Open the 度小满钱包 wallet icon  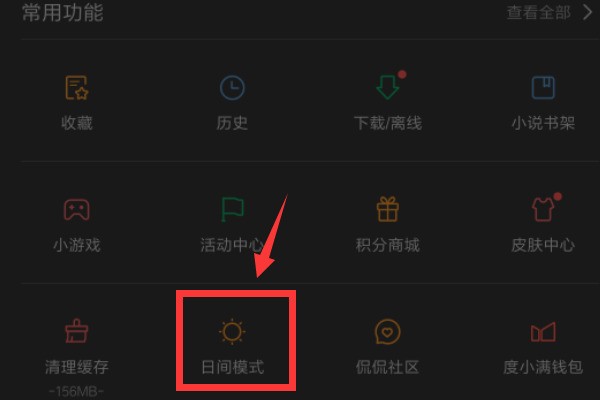coord(543,332)
